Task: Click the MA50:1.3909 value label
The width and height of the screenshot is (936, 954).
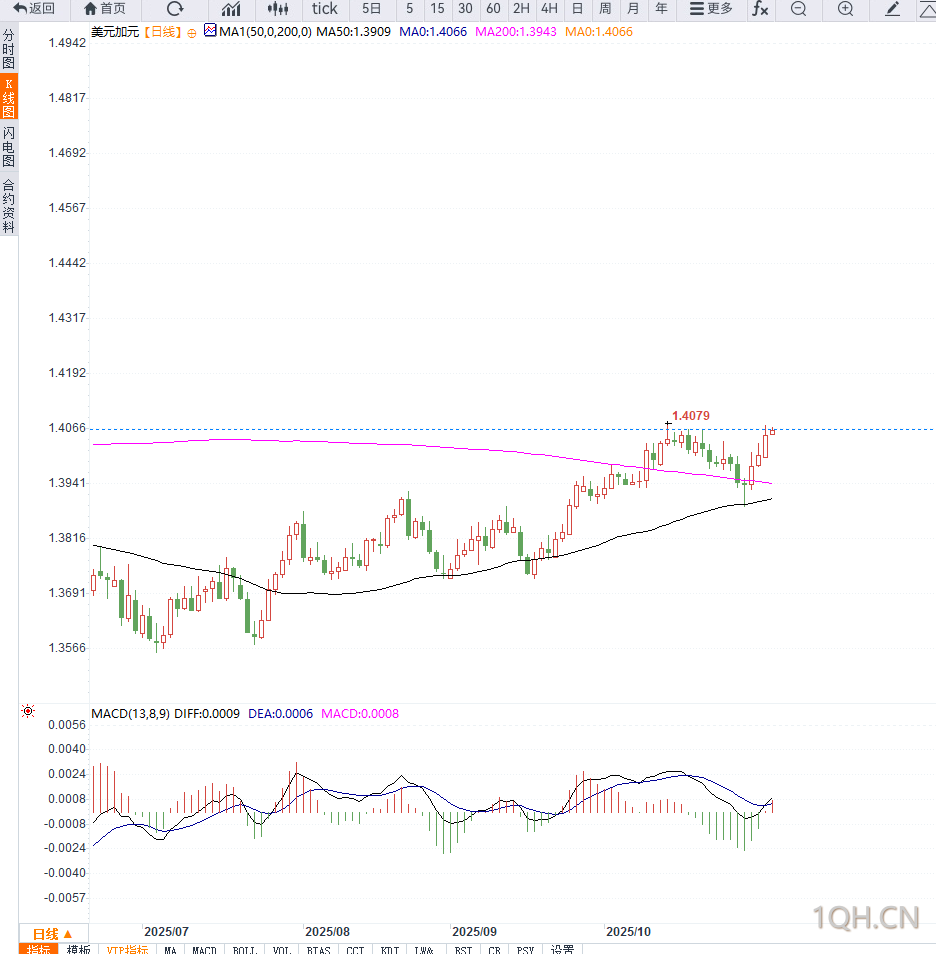Action: tap(354, 32)
